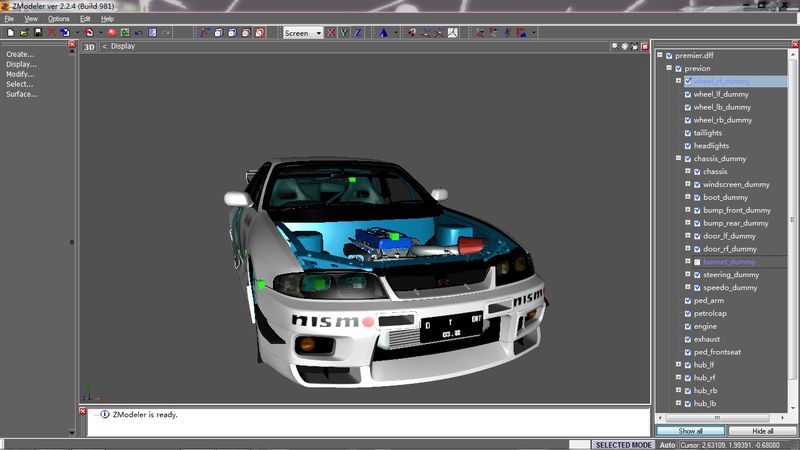Screen dimensions: 800x450
Task: Click the third selection-level cube icon
Action: pos(232,33)
